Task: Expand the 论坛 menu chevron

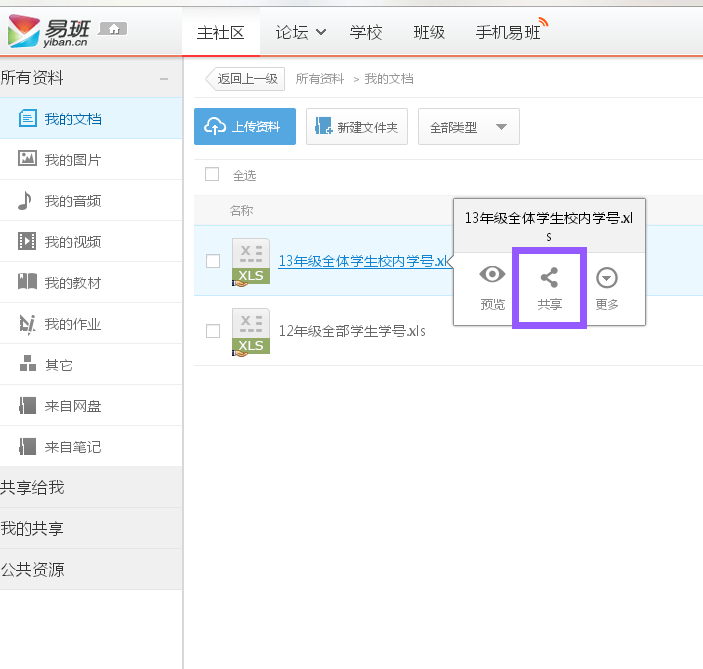Action: pos(321,32)
